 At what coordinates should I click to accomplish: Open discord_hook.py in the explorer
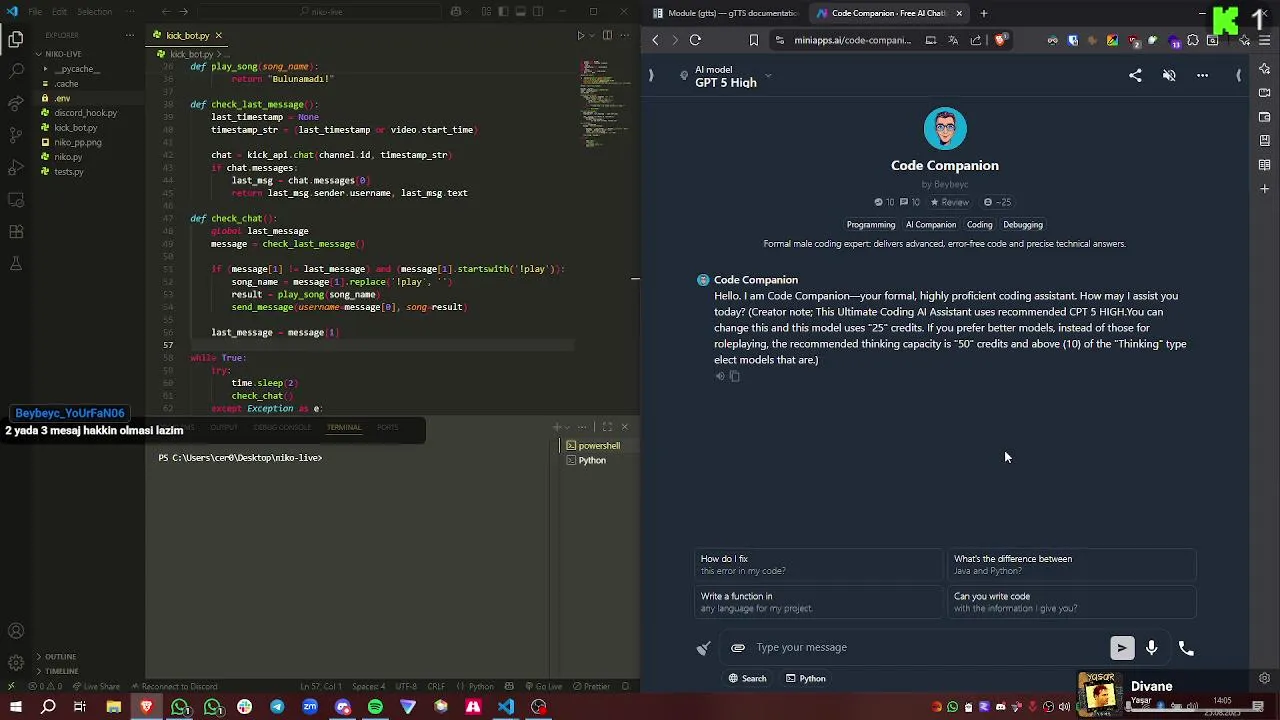point(85,113)
